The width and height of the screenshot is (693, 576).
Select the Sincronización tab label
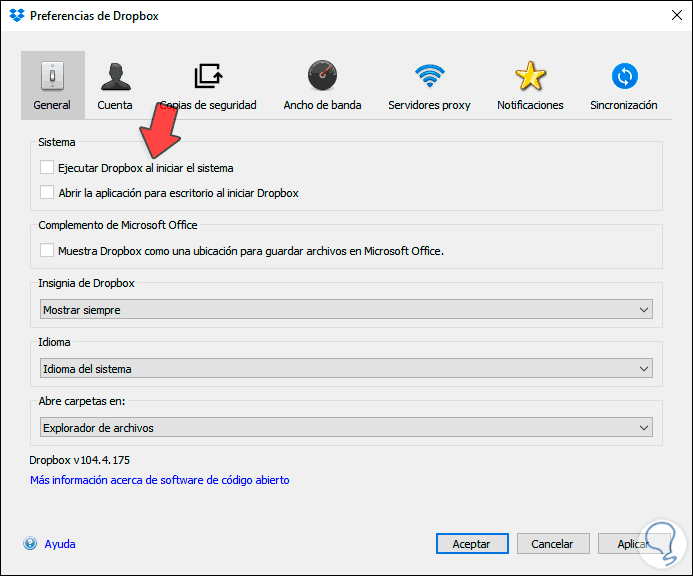pos(624,105)
